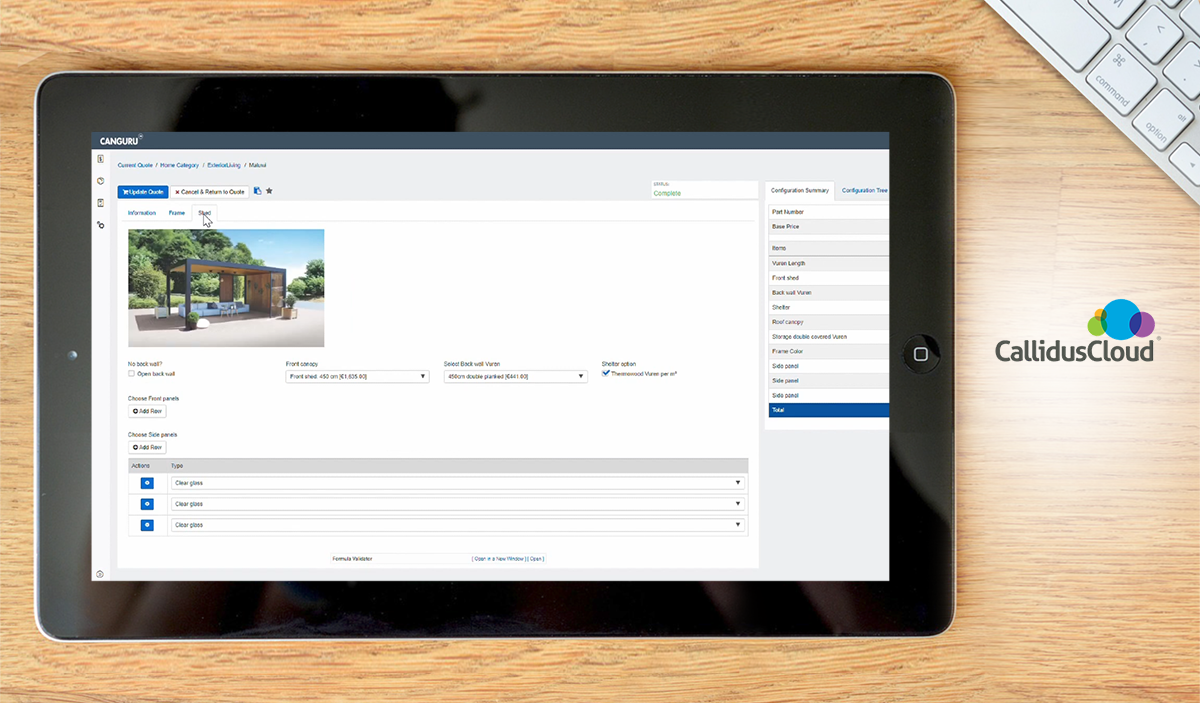Image resolution: width=1200 pixels, height=703 pixels.
Task: Add row under Choose Front panels
Action: 147,411
